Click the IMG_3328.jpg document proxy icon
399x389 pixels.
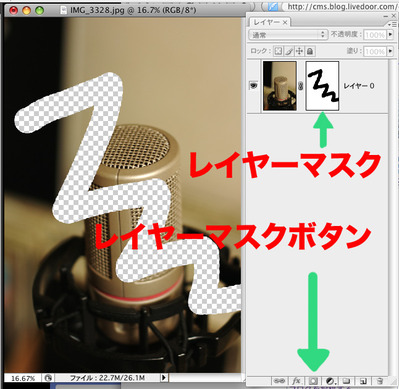coord(63,10)
